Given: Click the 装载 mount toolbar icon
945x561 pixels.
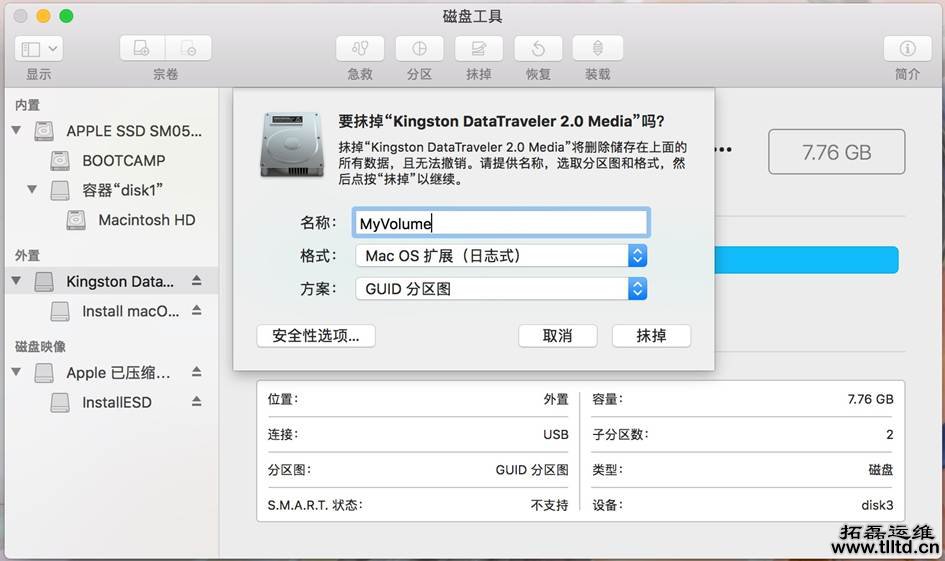Looking at the screenshot, I should point(597,48).
